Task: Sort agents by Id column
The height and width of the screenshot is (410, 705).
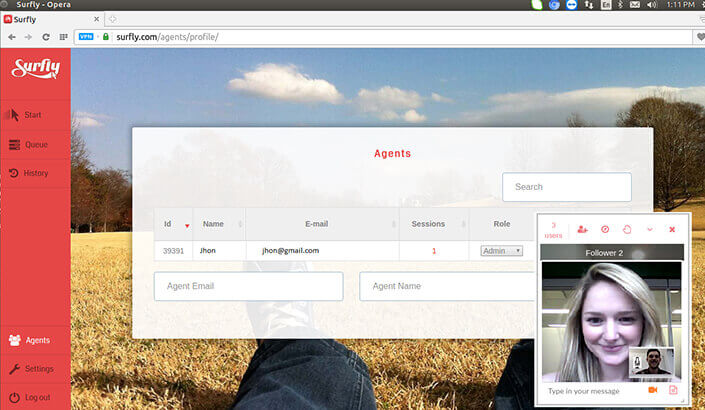Action: 174,224
